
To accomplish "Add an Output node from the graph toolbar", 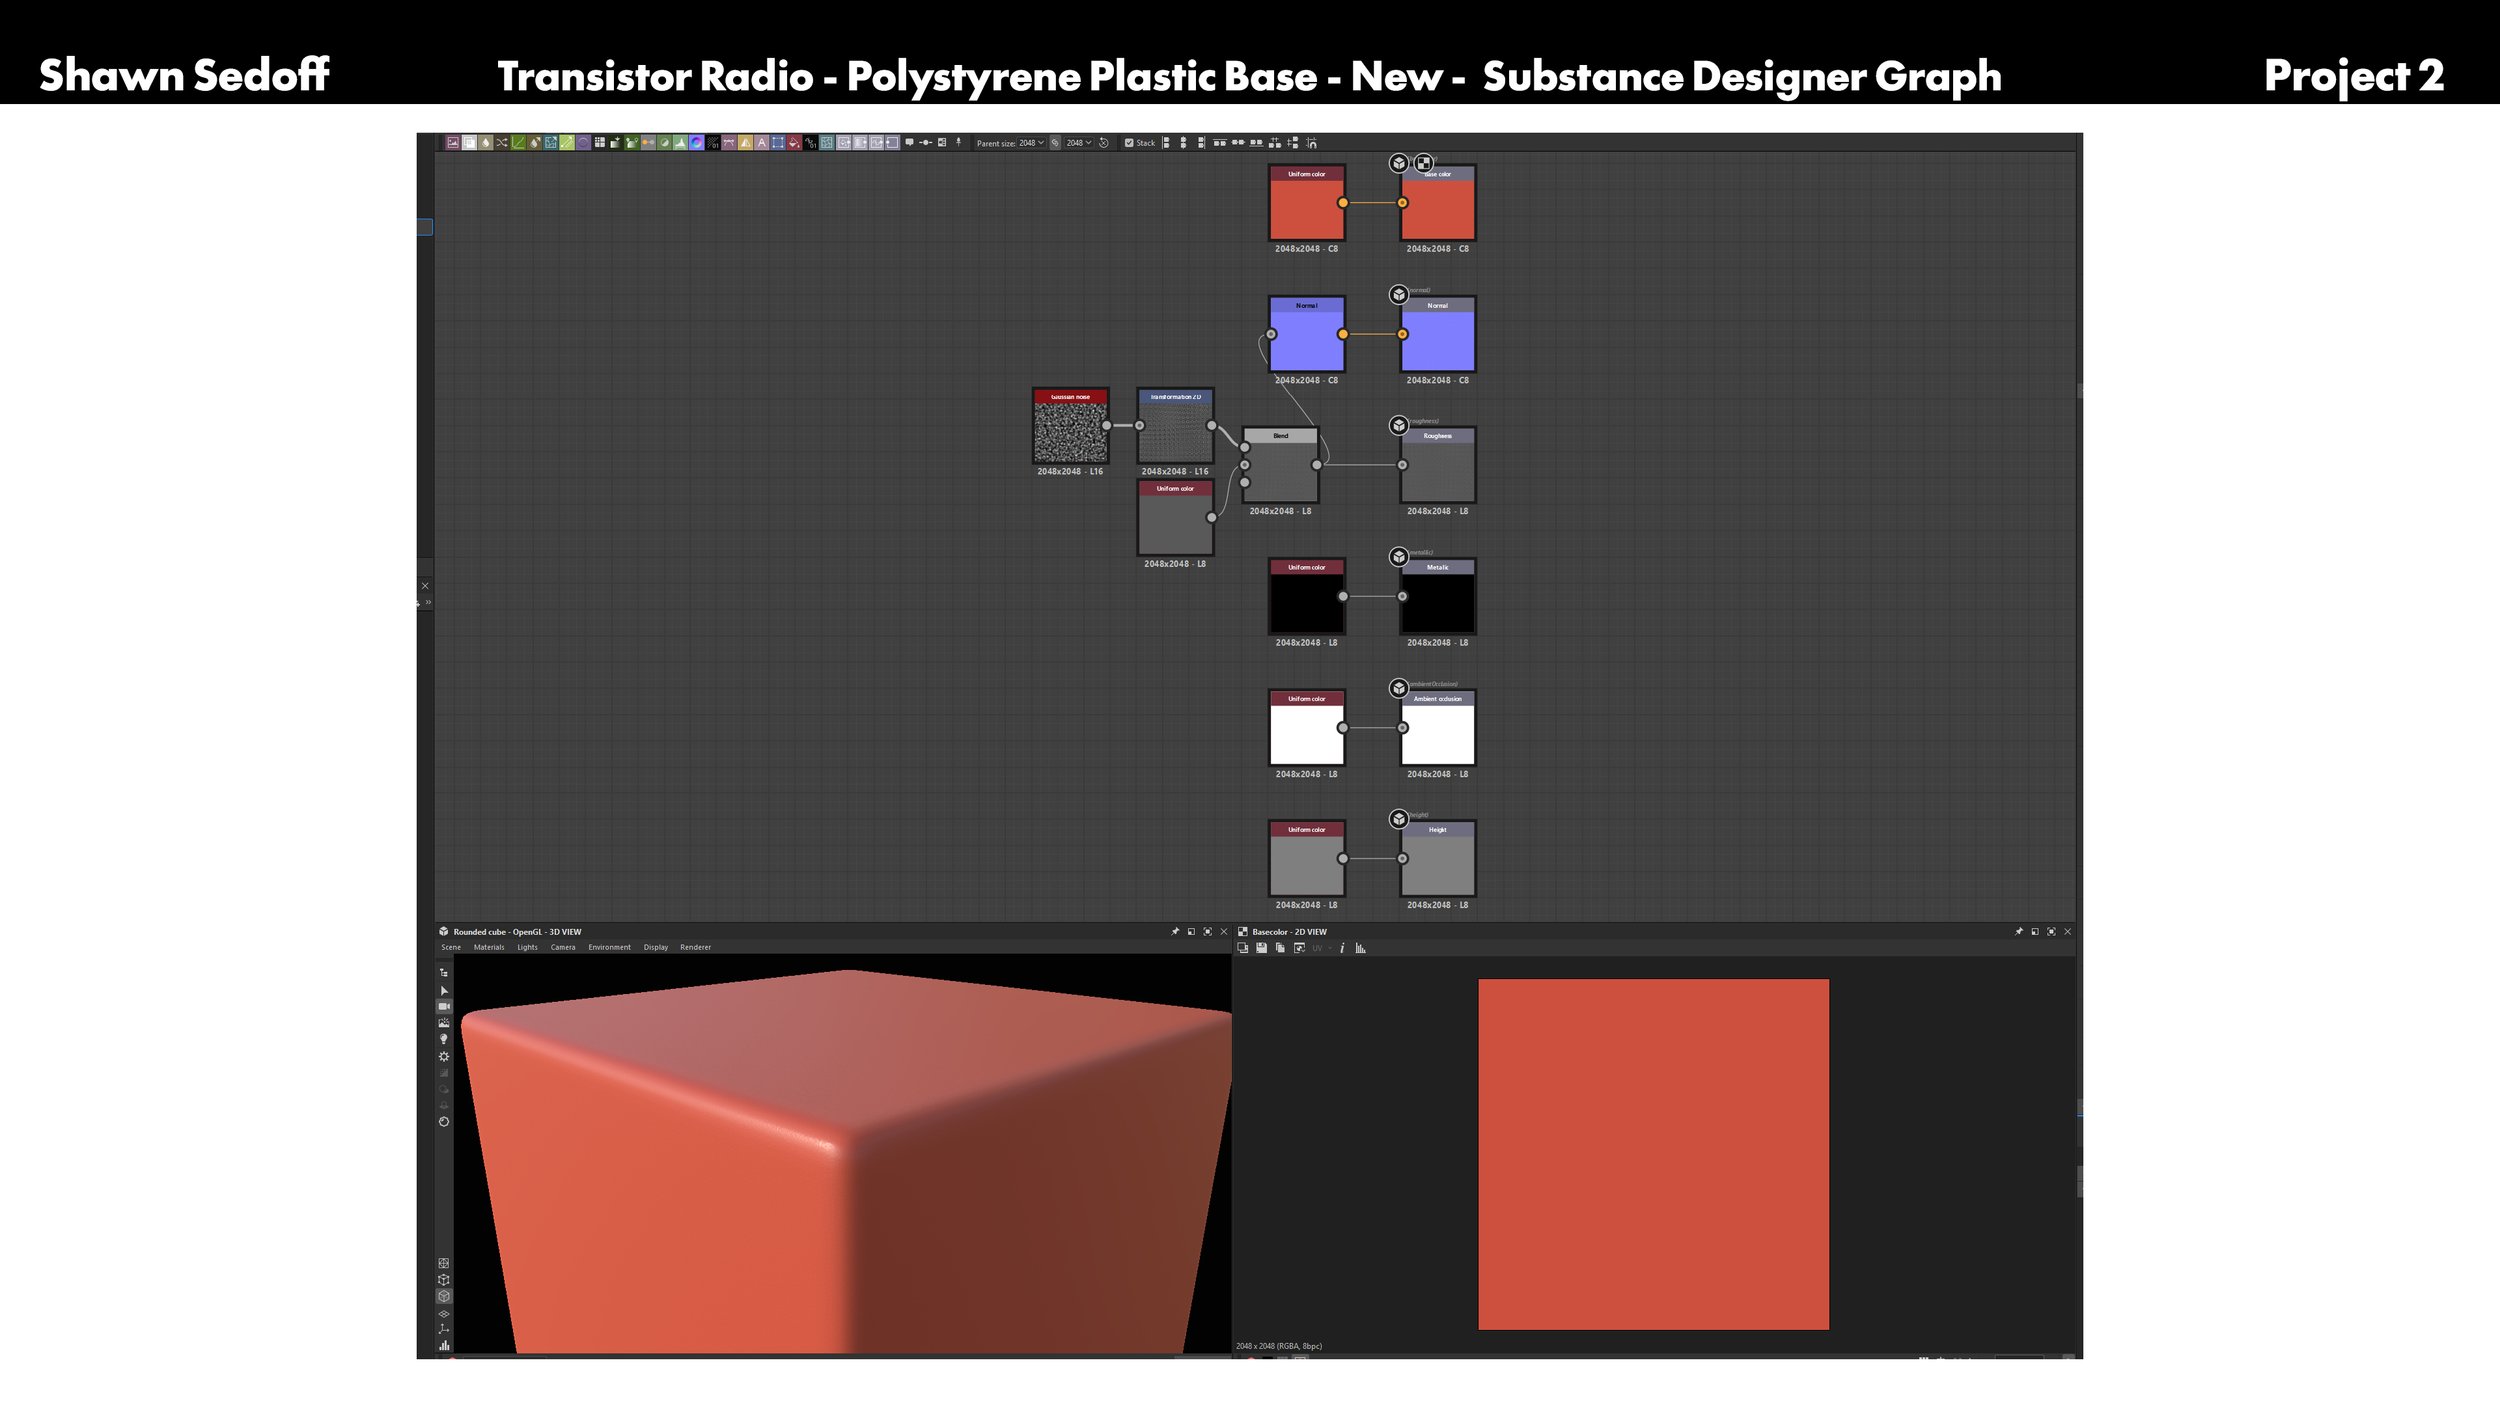I will click(x=892, y=143).
